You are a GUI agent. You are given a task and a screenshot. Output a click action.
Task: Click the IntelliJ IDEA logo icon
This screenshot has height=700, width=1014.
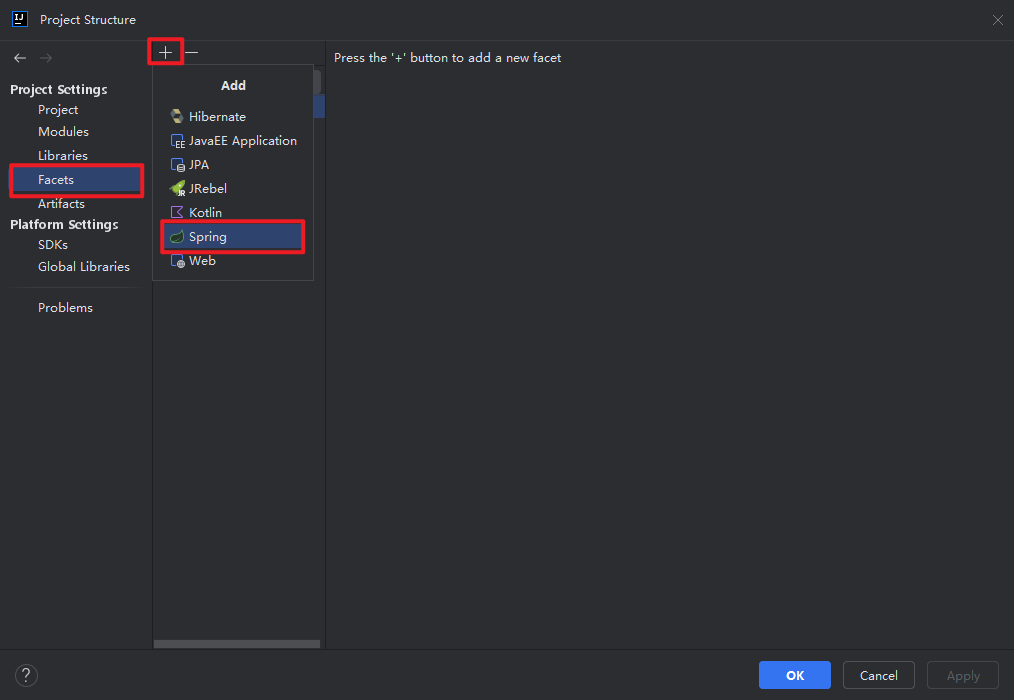tap(20, 19)
